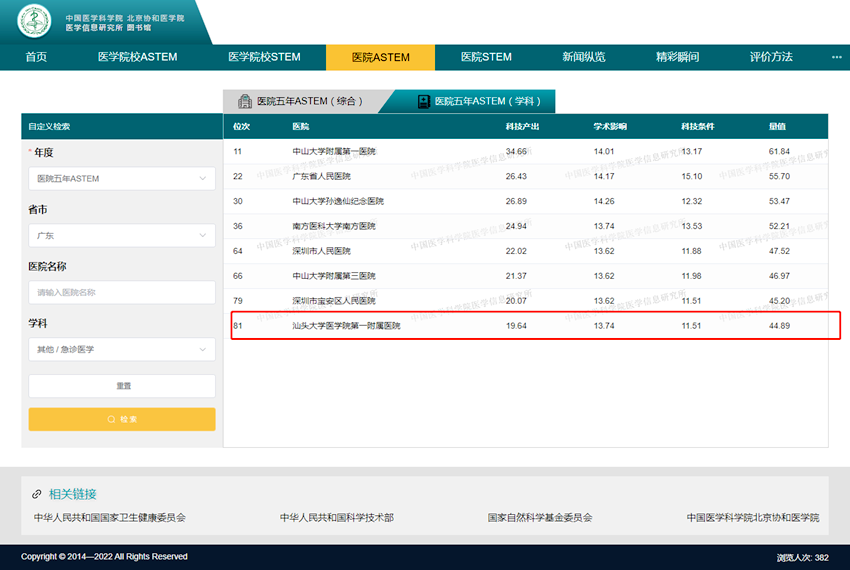Viewport: 850px width, 570px height.
Task: Click the building icon on 综合 tab
Action: pos(245,101)
